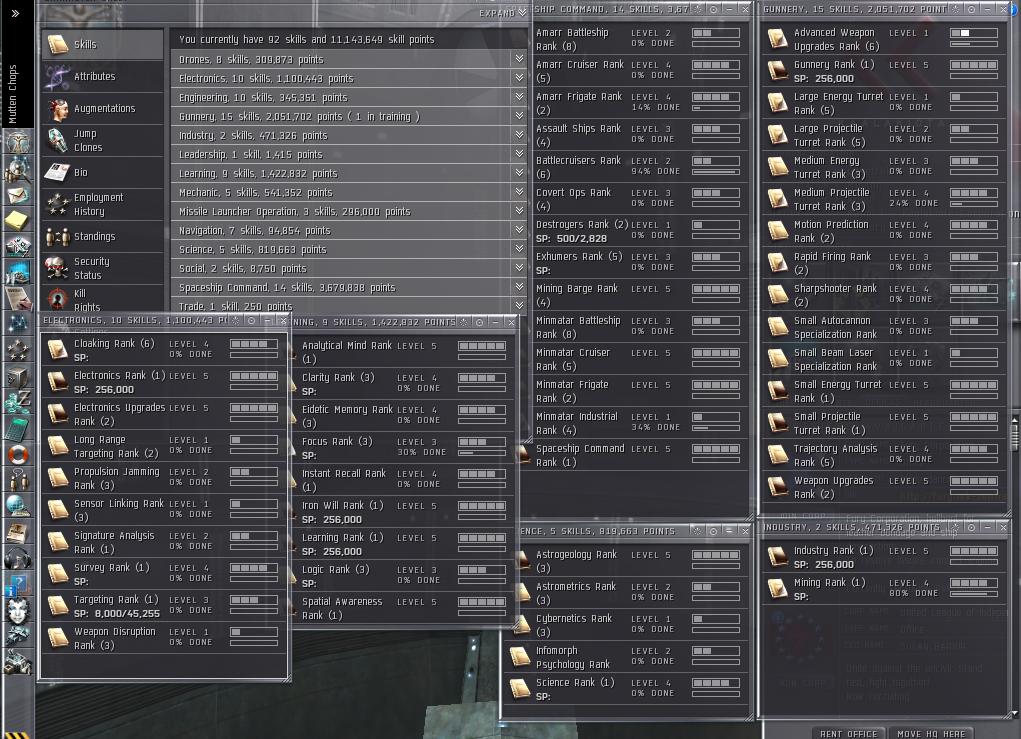1021x739 pixels.
Task: Click circle icon in Industry window header
Action: 971,527
